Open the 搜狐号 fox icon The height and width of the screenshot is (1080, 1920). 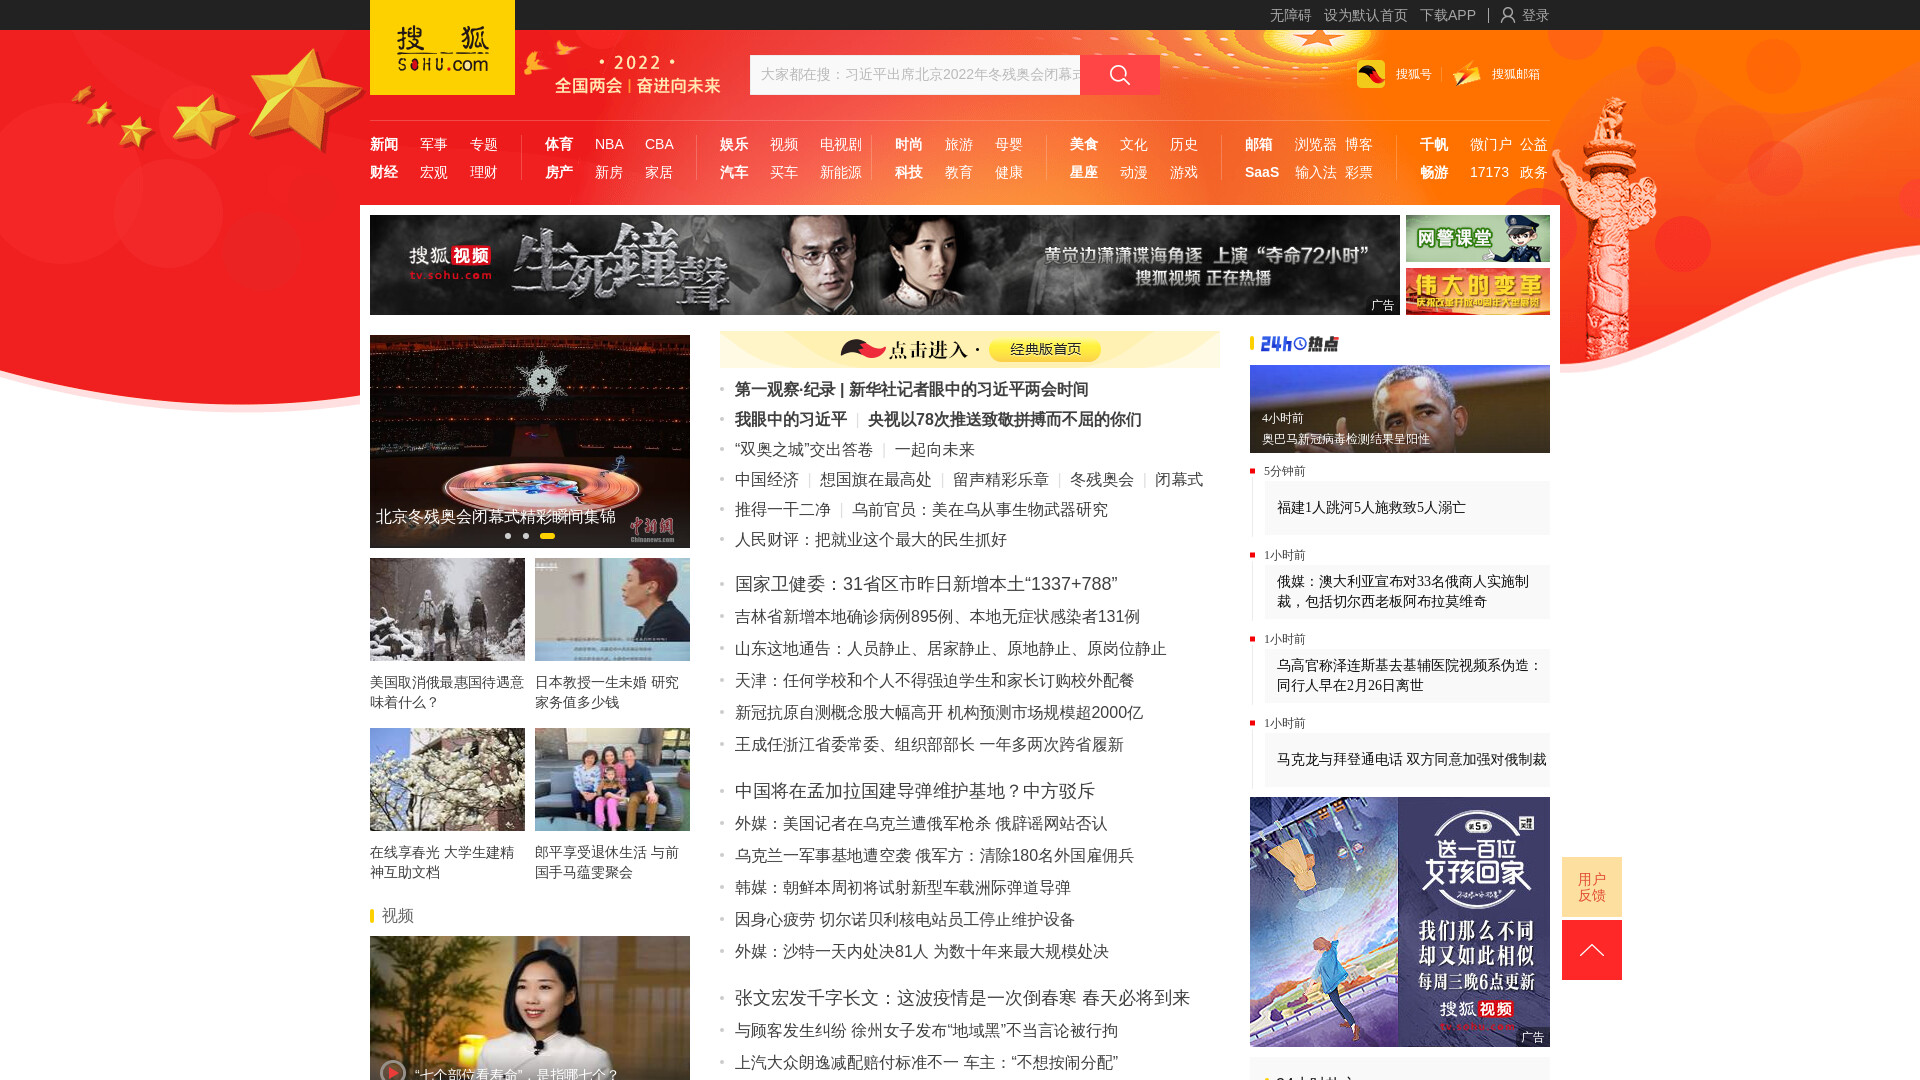(1371, 74)
